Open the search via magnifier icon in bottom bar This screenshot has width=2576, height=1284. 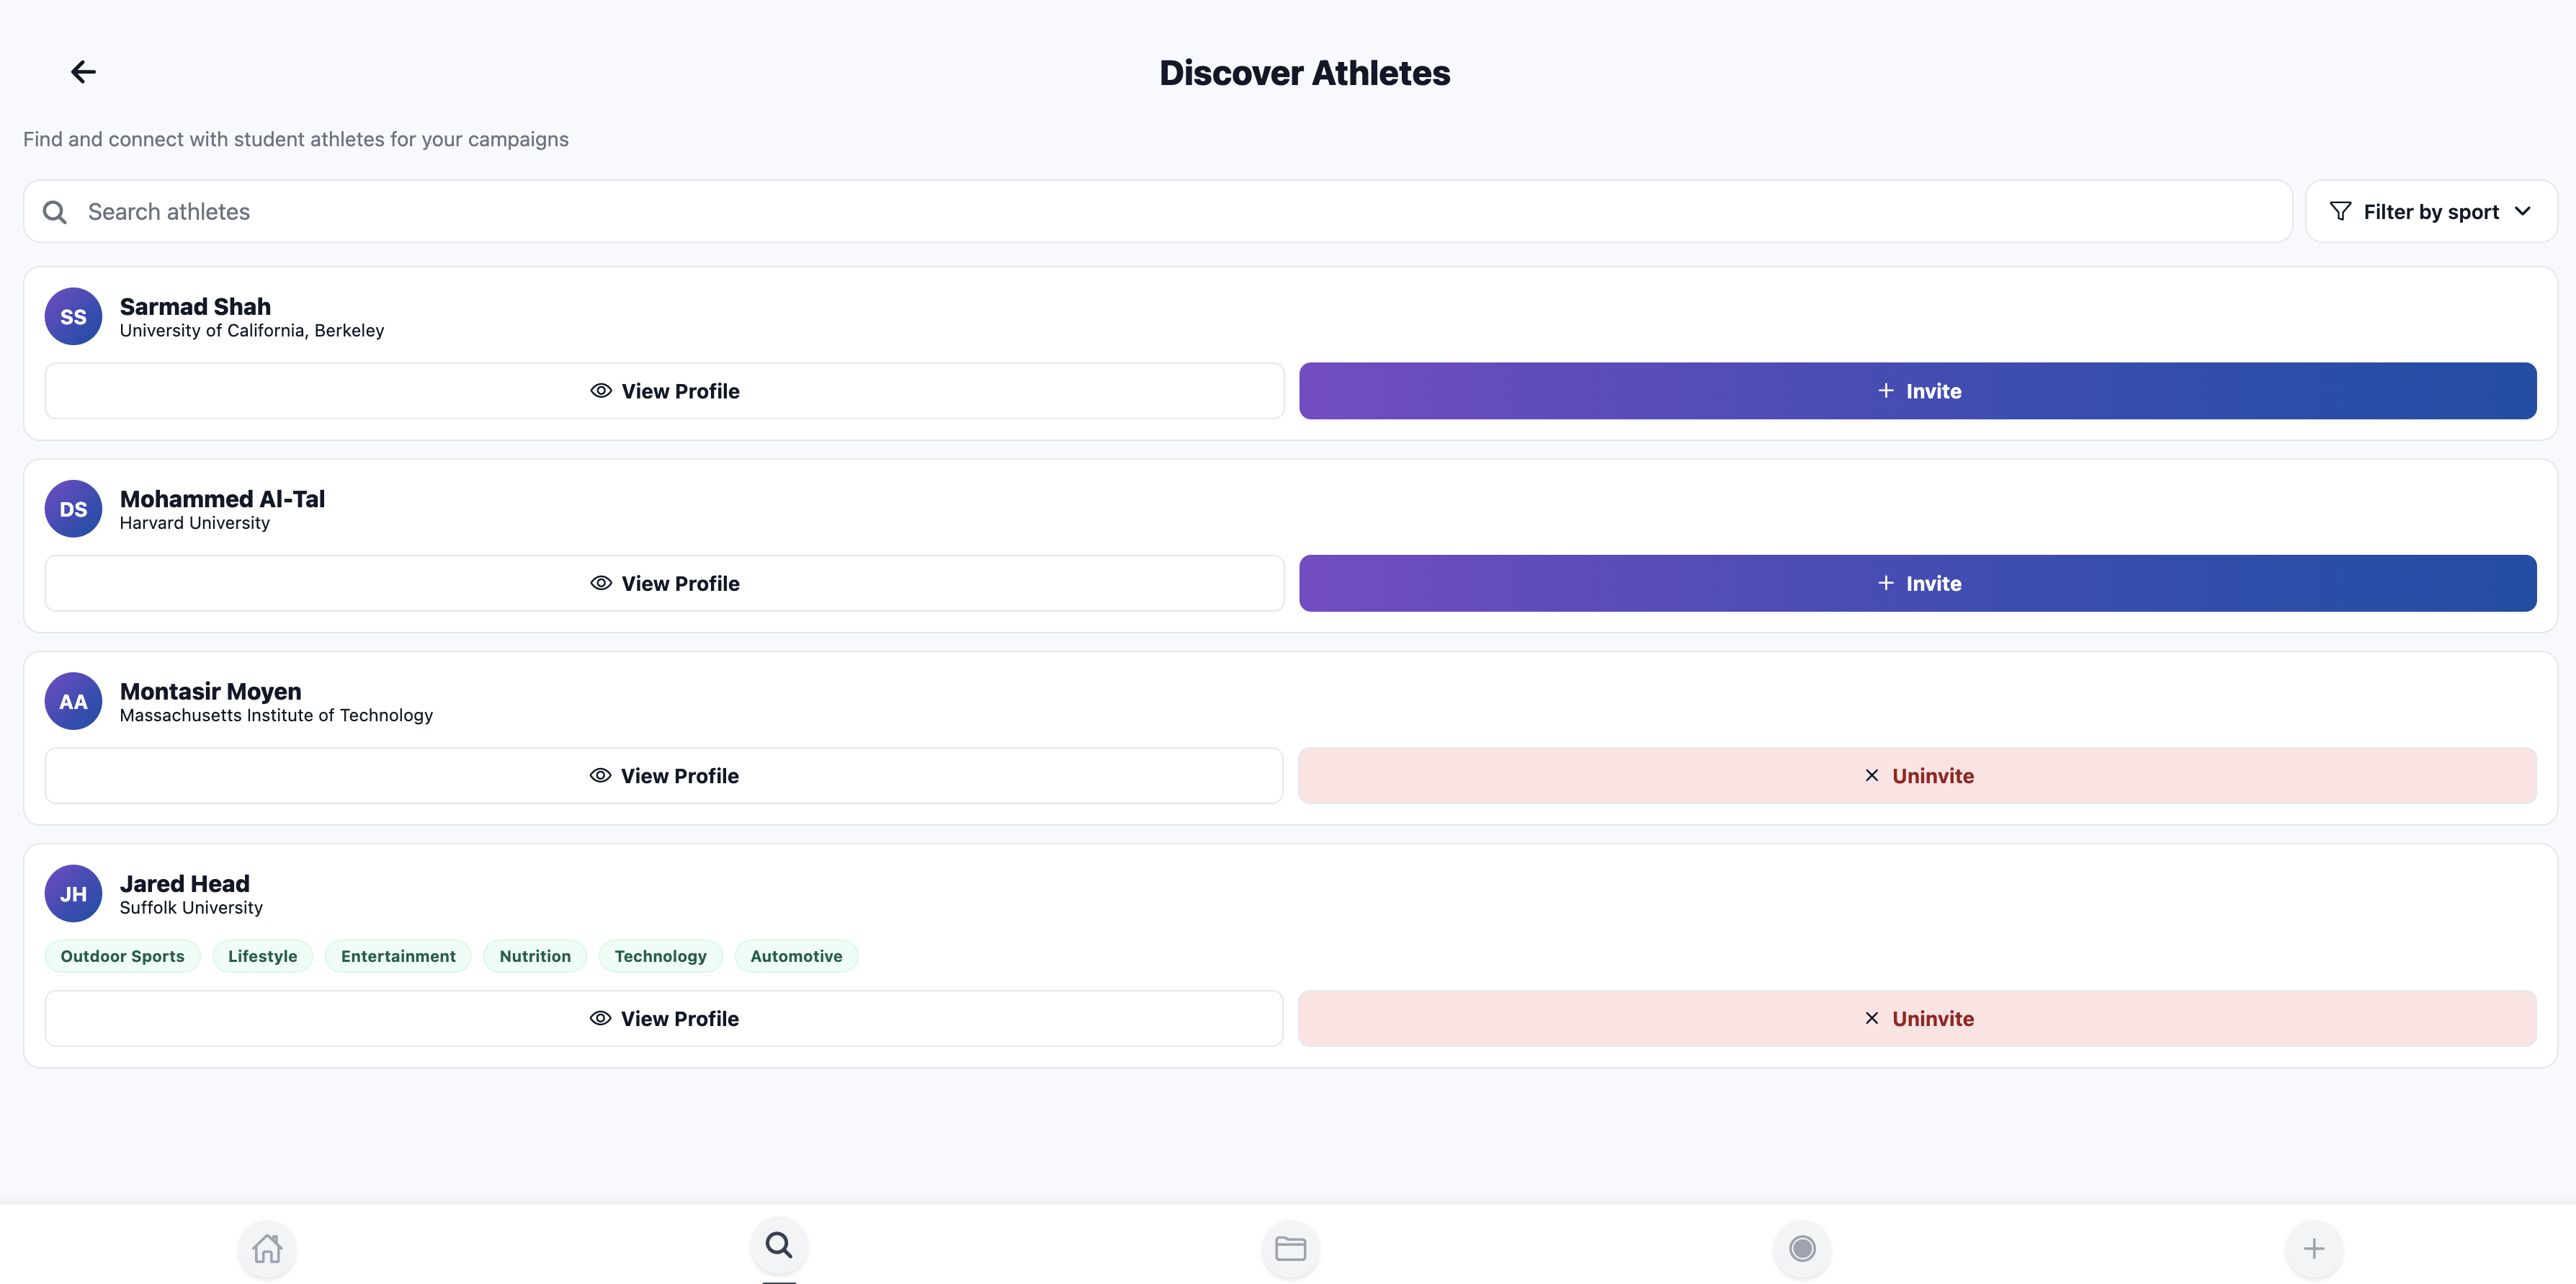click(x=778, y=1246)
